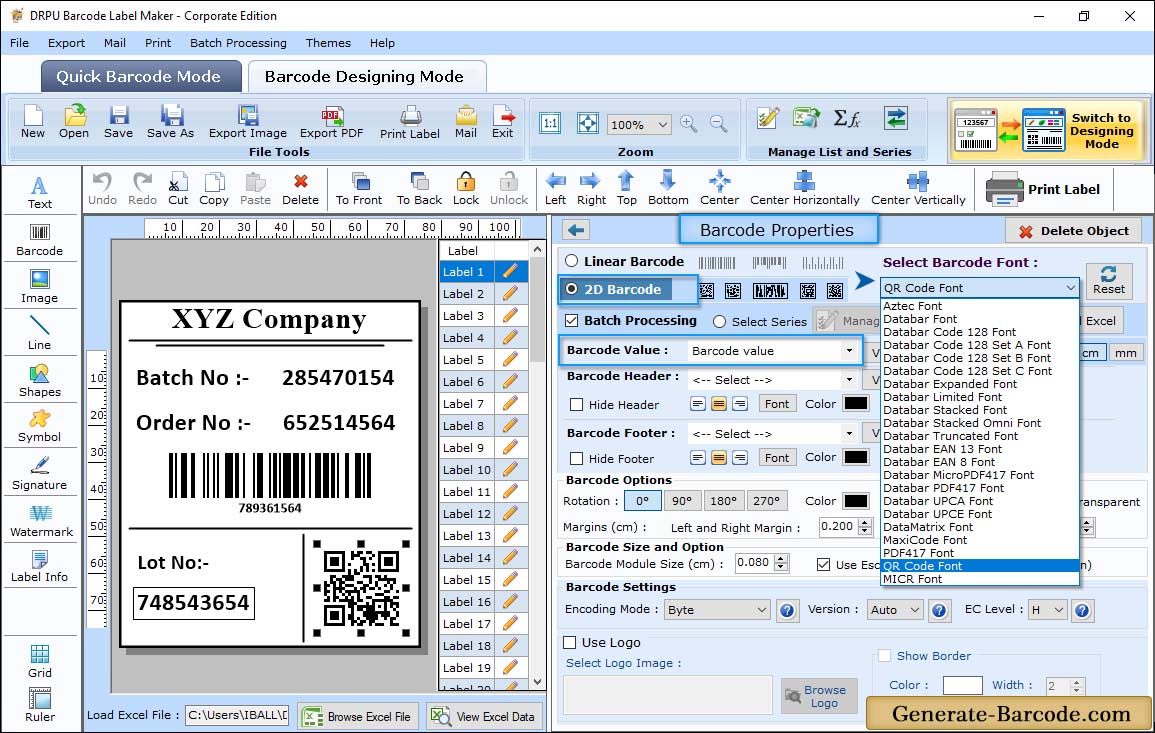Toggle the Show Border checkbox
Screen dimensions: 1155x733
point(885,656)
